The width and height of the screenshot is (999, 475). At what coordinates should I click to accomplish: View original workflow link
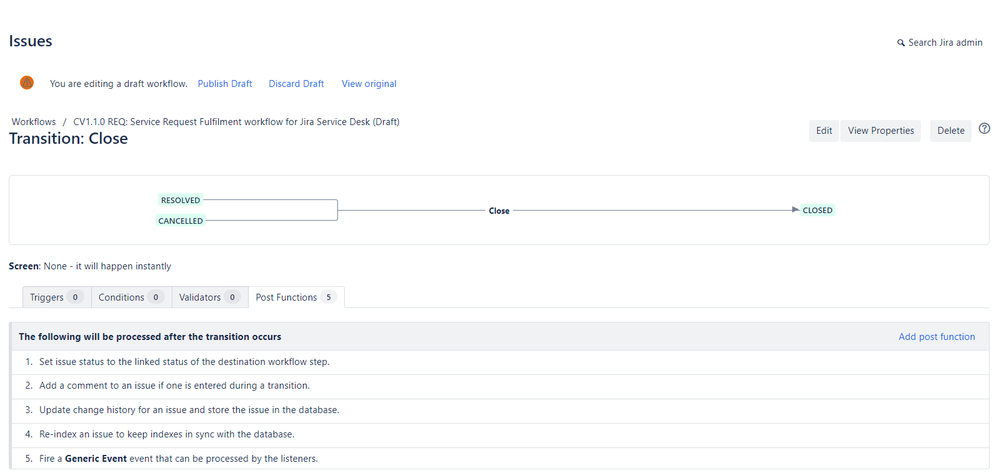coord(369,83)
